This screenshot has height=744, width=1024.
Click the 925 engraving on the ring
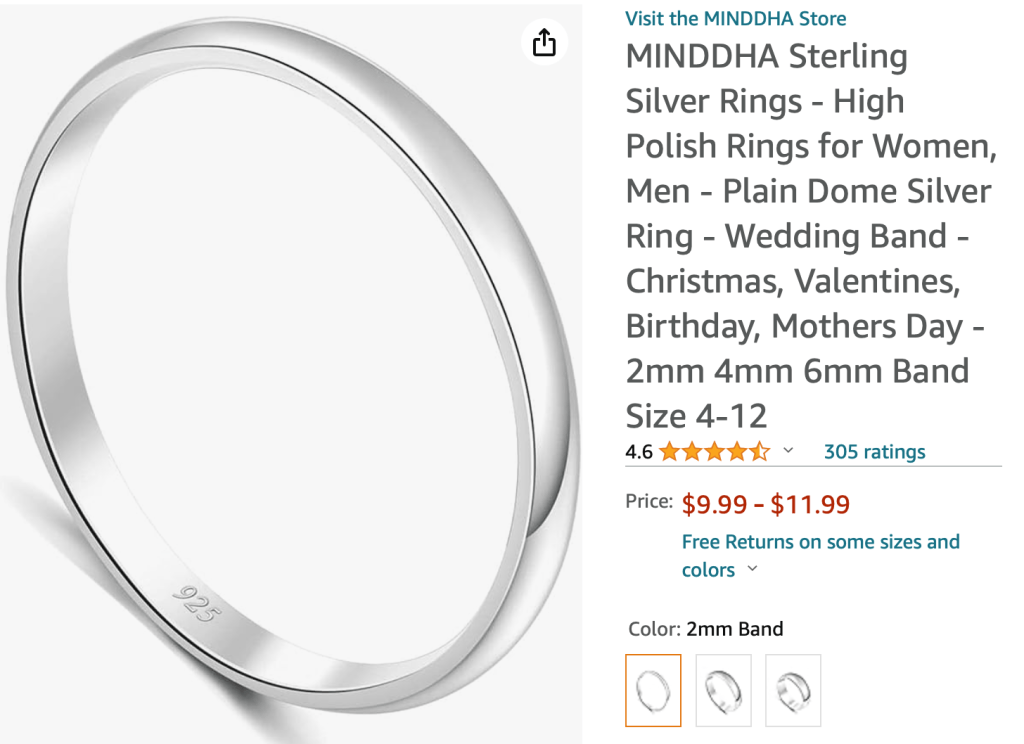[x=194, y=601]
